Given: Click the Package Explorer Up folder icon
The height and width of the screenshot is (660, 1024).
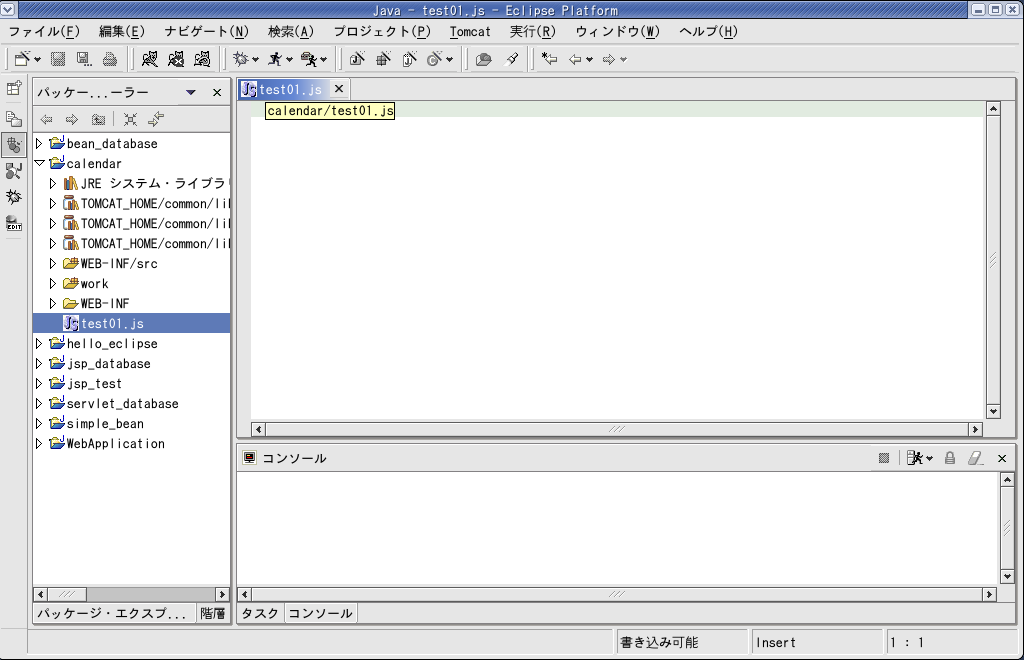Looking at the screenshot, I should (98, 119).
